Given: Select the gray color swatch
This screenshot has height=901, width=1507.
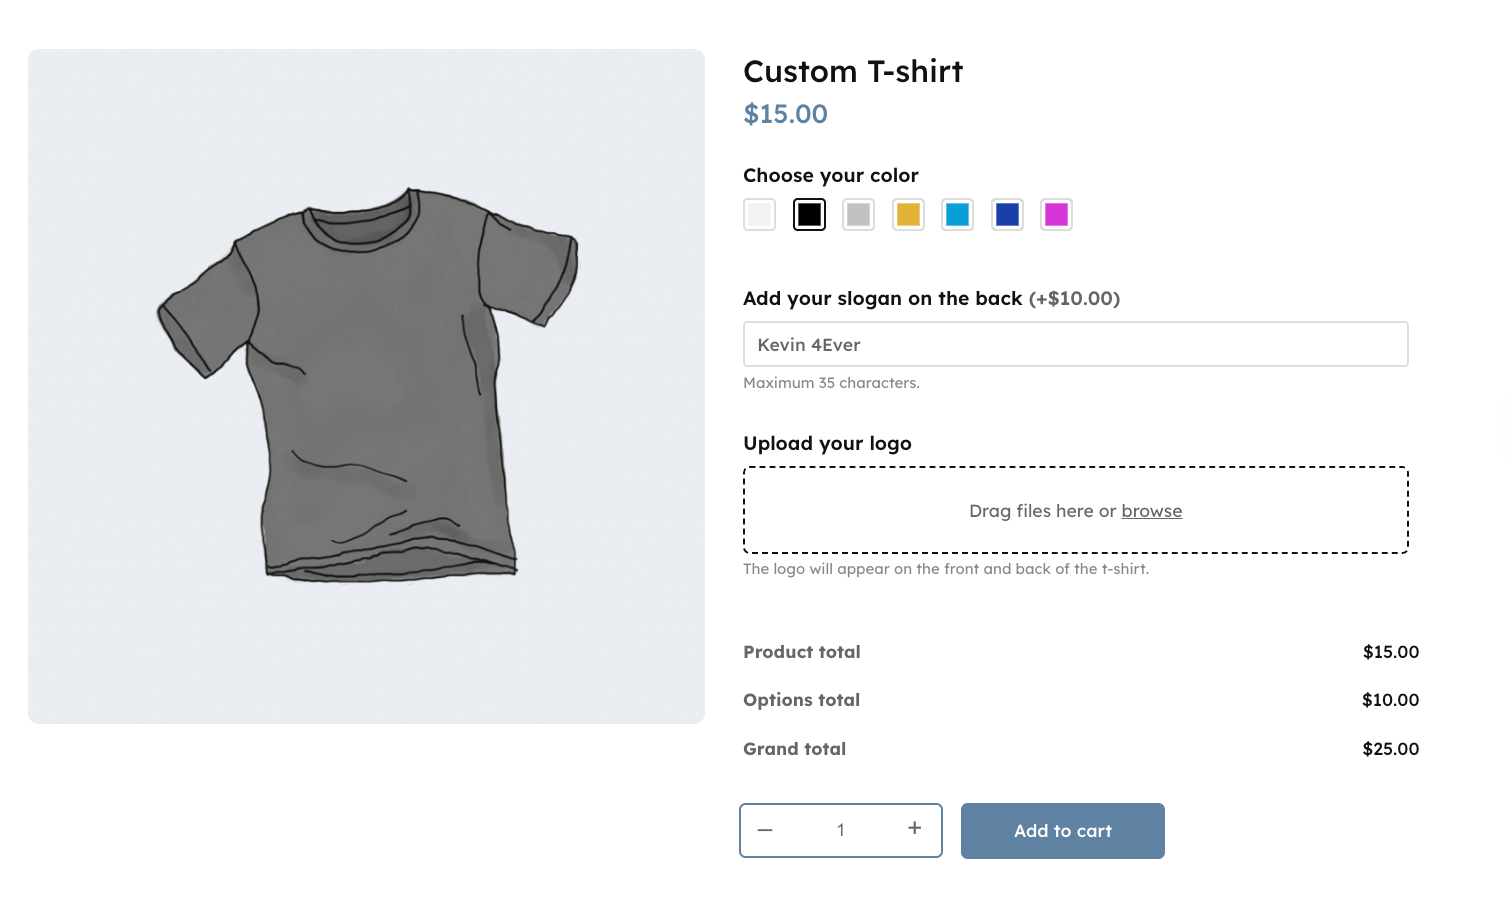Looking at the screenshot, I should [x=857, y=214].
